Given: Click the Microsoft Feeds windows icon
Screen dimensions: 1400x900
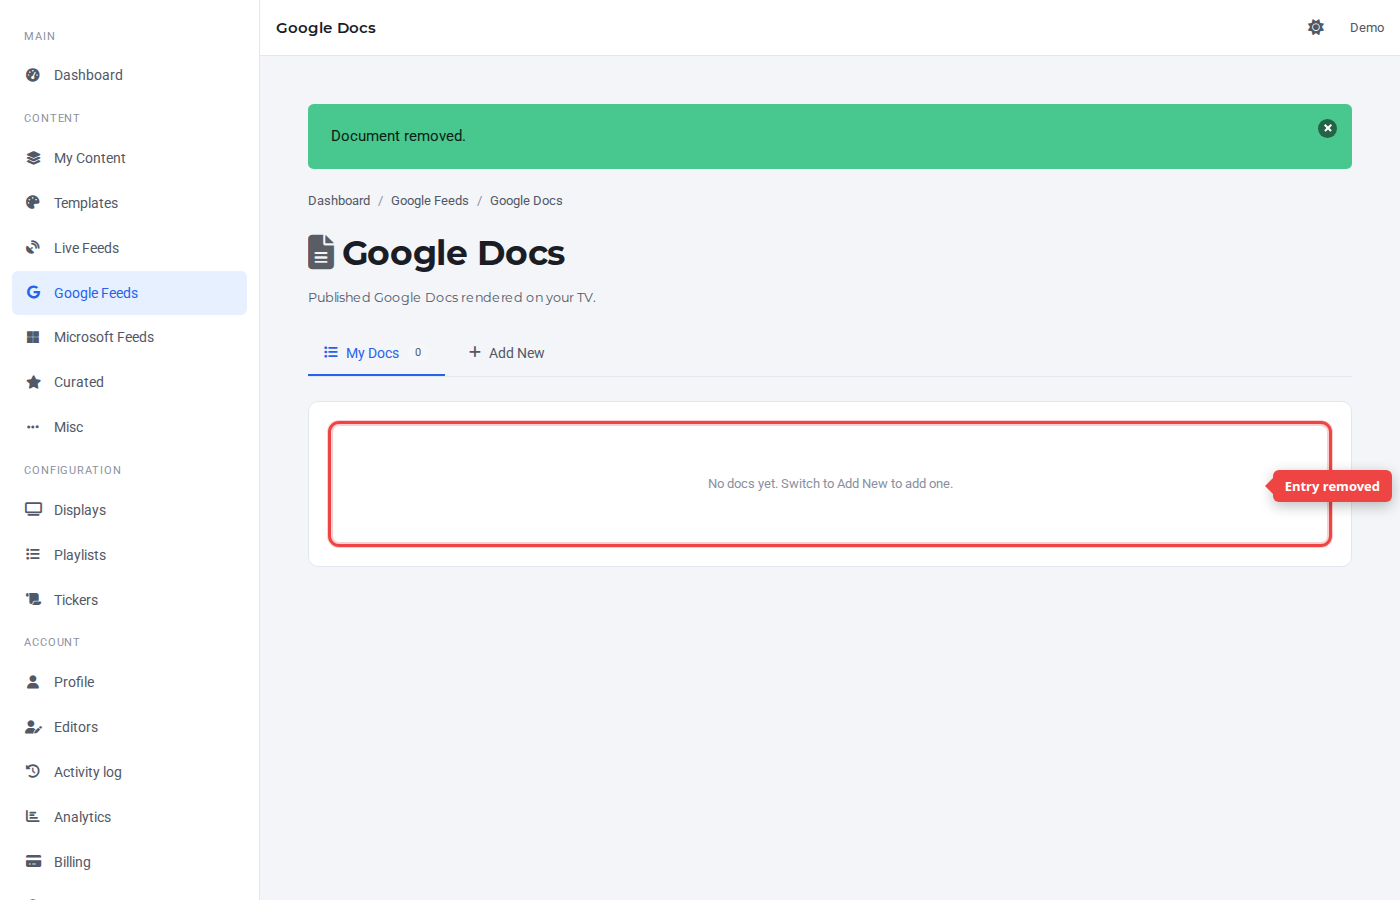Looking at the screenshot, I should tap(33, 337).
